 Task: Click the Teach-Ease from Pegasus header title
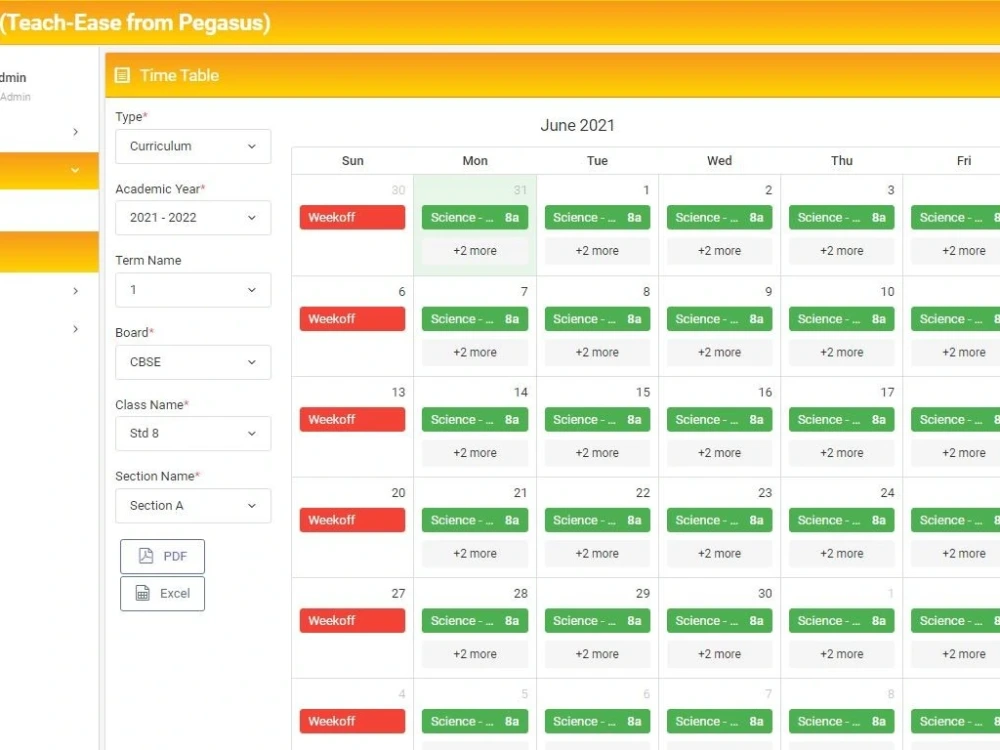pyautogui.click(x=135, y=22)
